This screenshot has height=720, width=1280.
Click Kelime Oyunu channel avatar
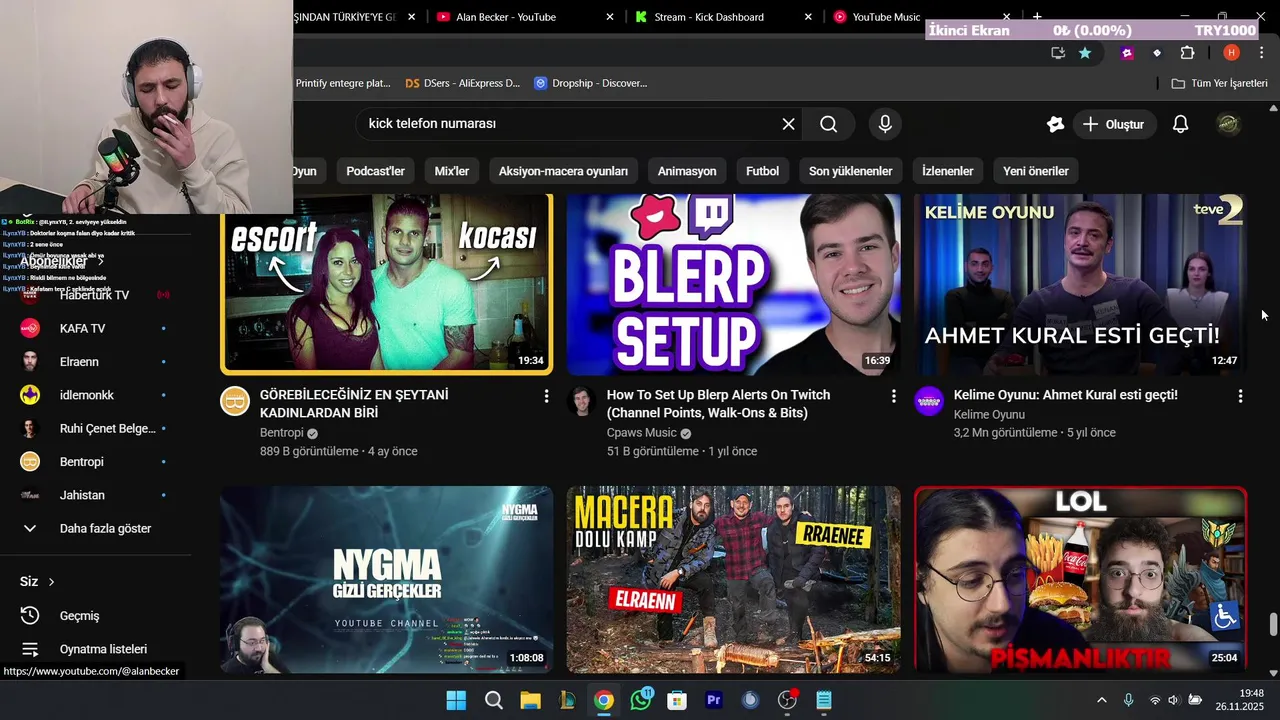tap(929, 401)
